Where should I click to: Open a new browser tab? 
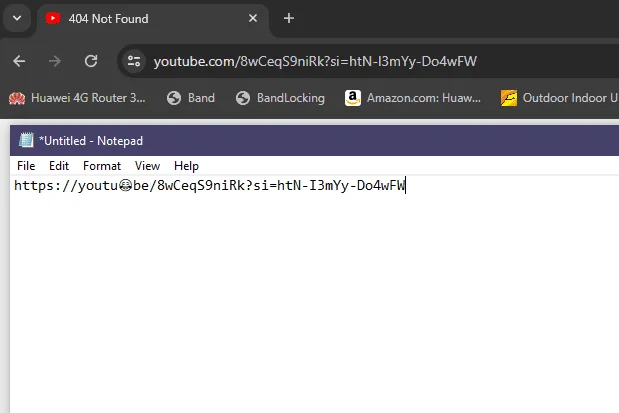[x=289, y=18]
